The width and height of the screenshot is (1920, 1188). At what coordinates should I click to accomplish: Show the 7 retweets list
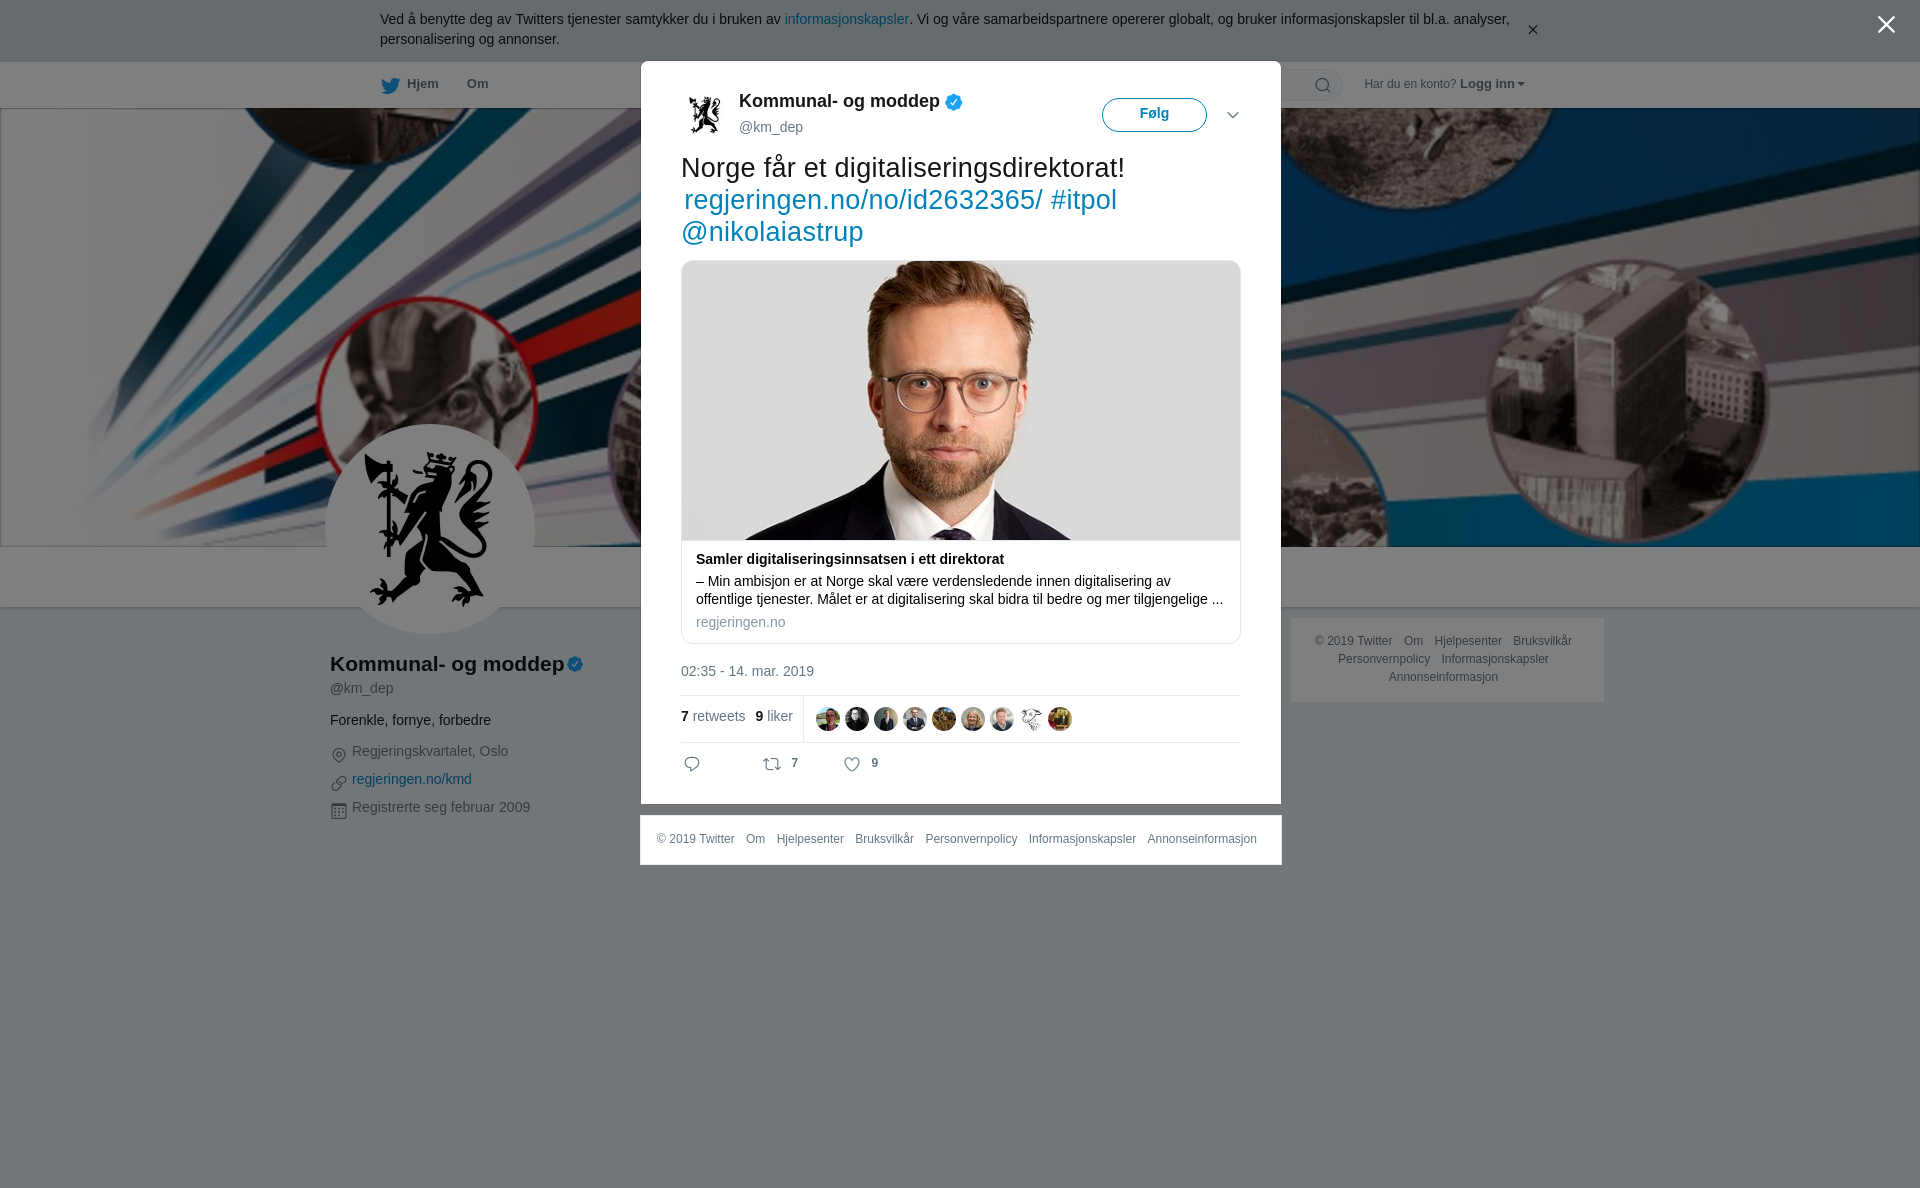pos(713,716)
